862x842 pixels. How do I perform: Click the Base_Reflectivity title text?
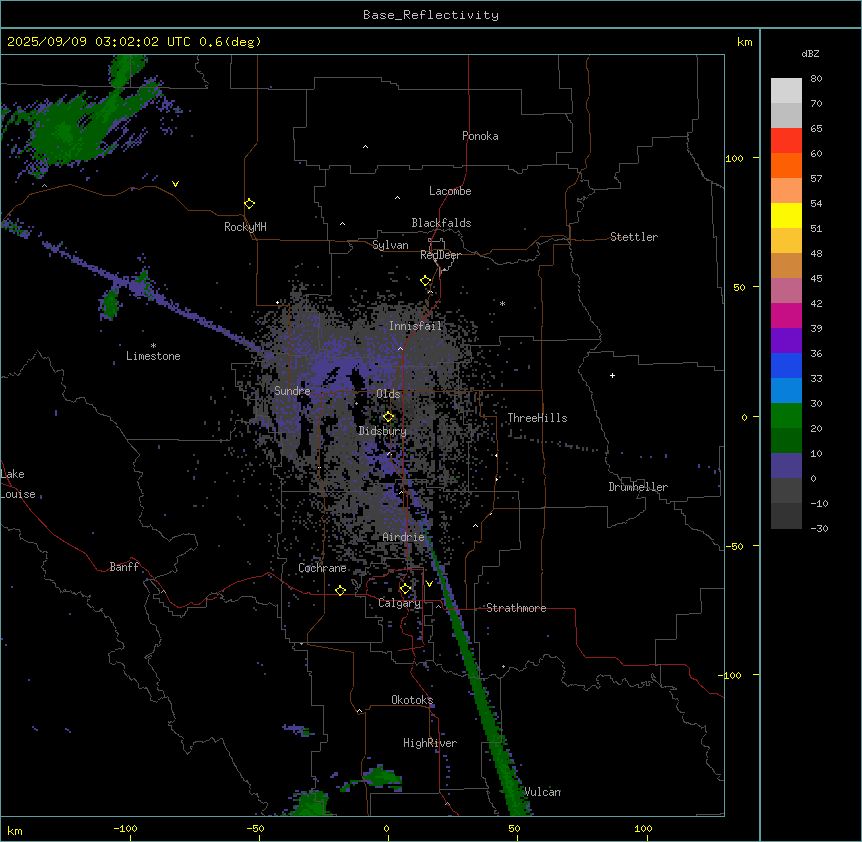(x=431, y=15)
